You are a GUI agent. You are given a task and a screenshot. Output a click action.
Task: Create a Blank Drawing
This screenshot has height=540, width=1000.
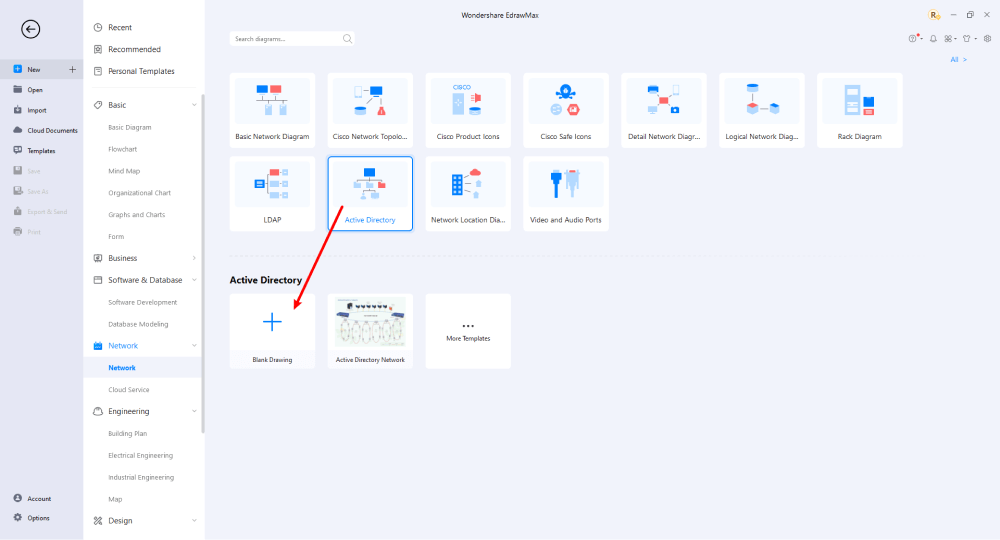(272, 331)
